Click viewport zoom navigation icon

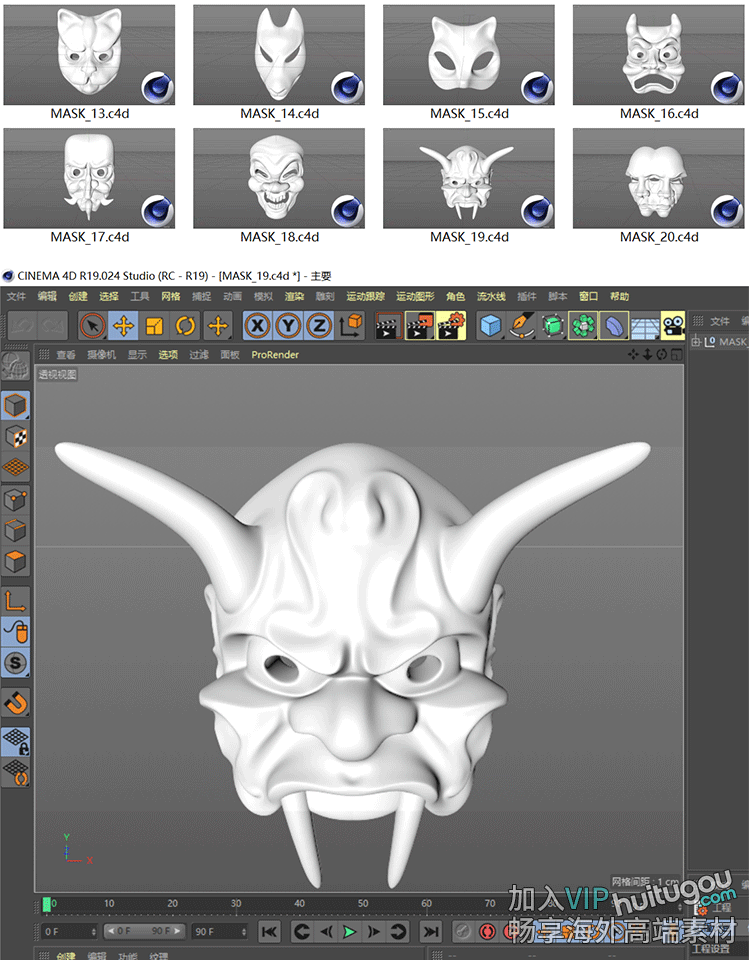(647, 354)
